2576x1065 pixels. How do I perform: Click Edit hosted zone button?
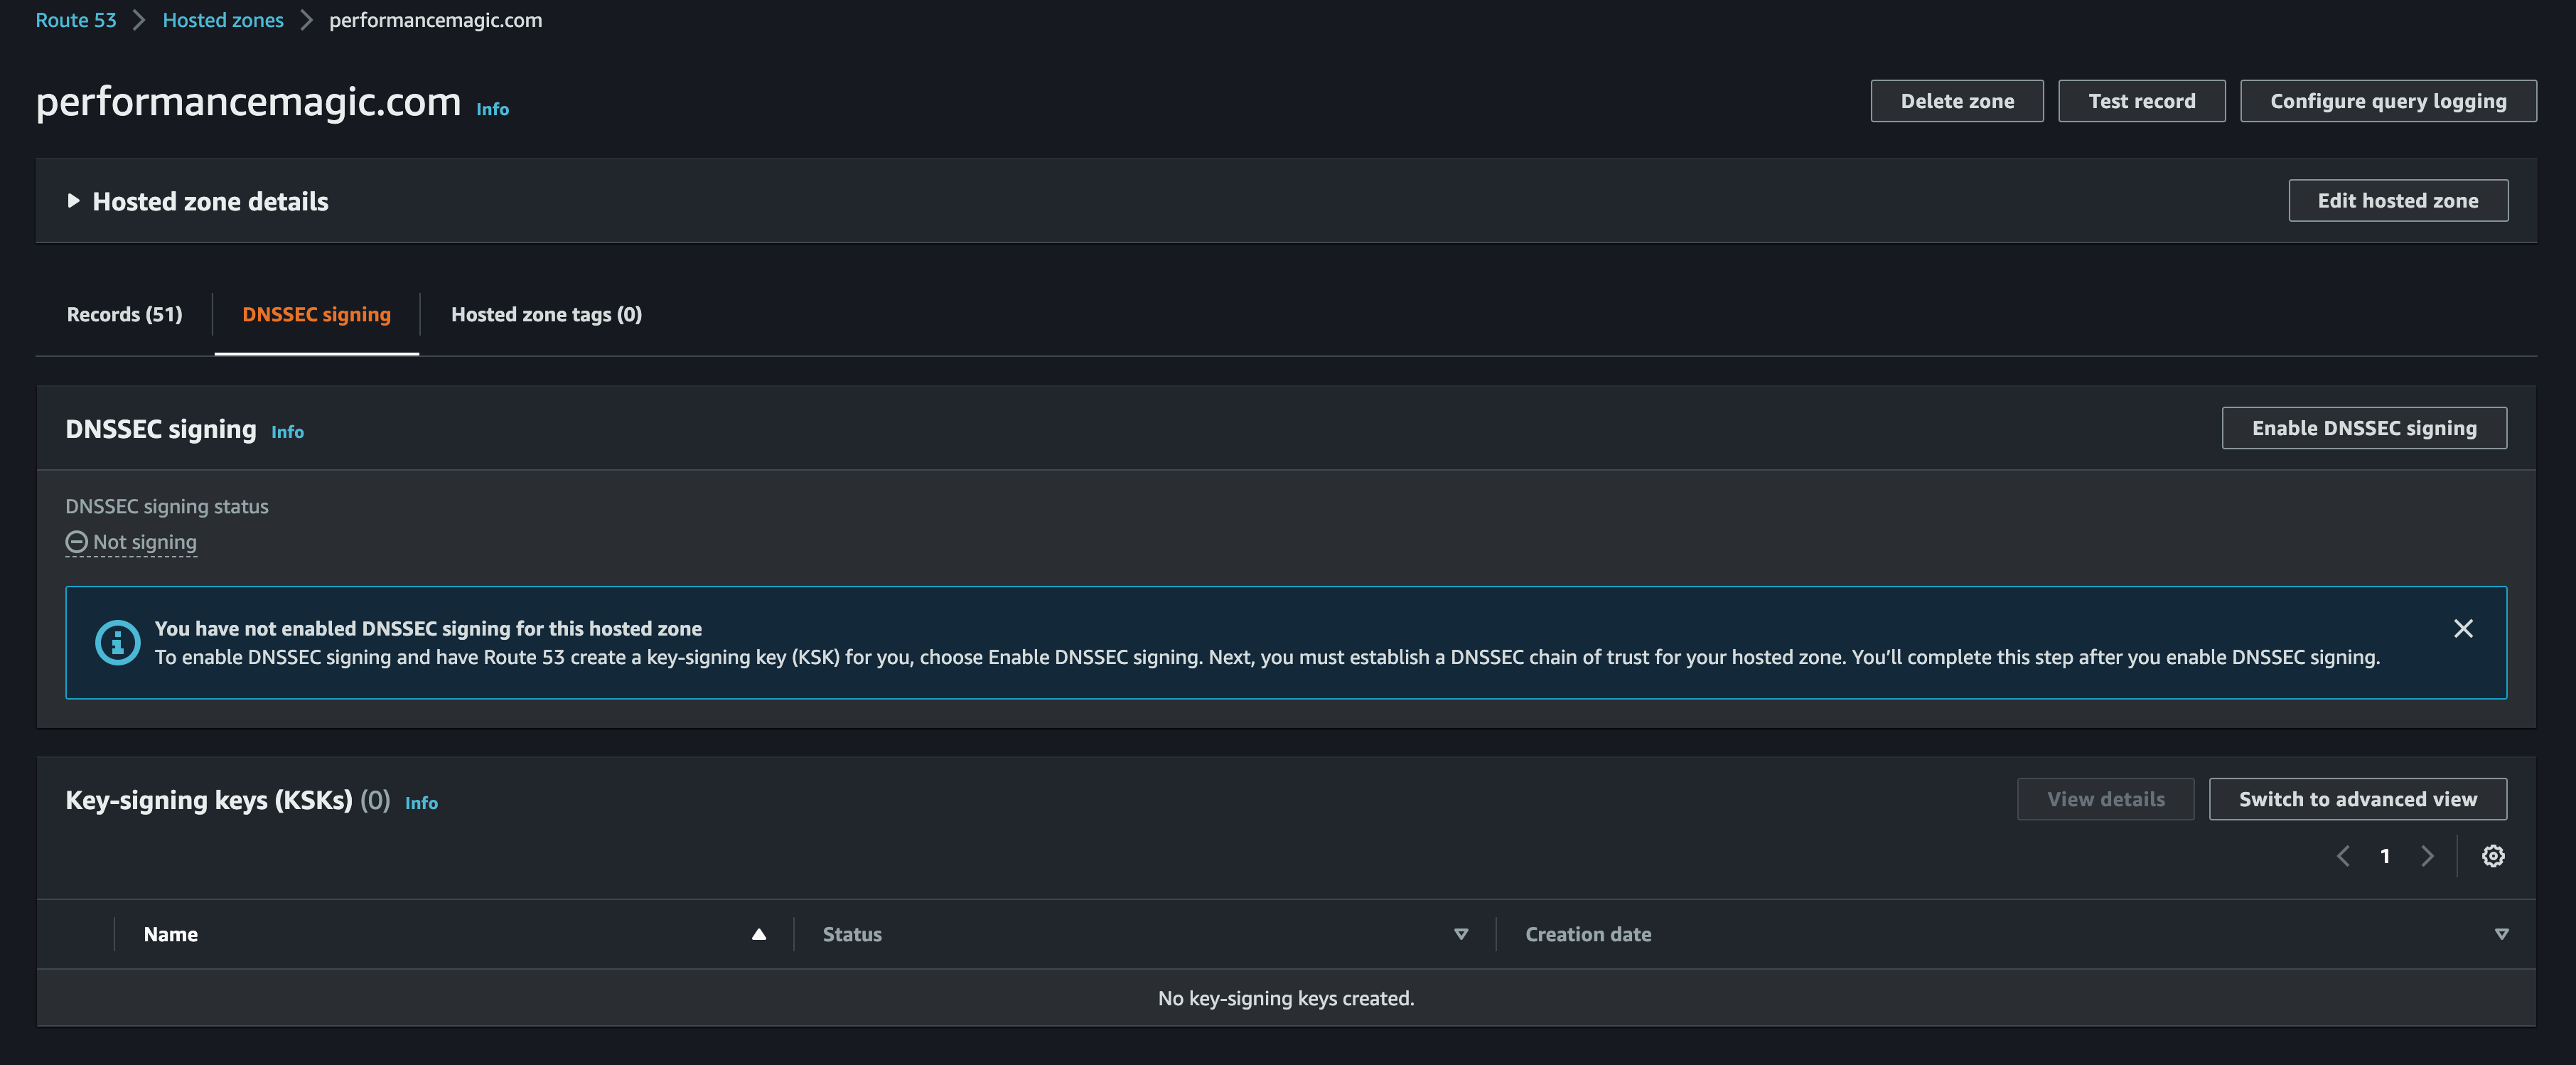(2398, 200)
